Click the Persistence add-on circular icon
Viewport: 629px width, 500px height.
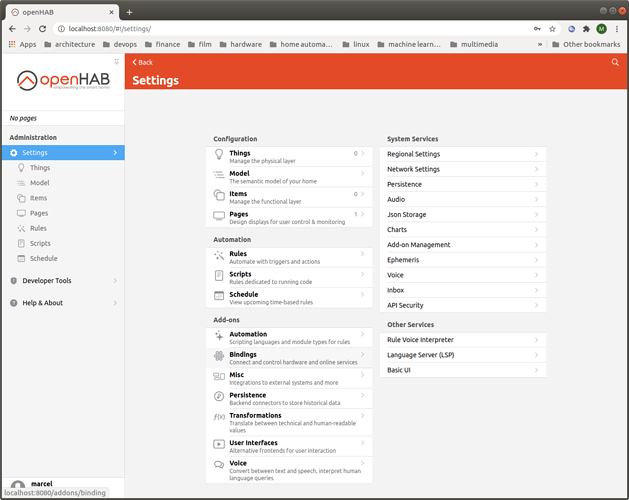tap(219, 396)
